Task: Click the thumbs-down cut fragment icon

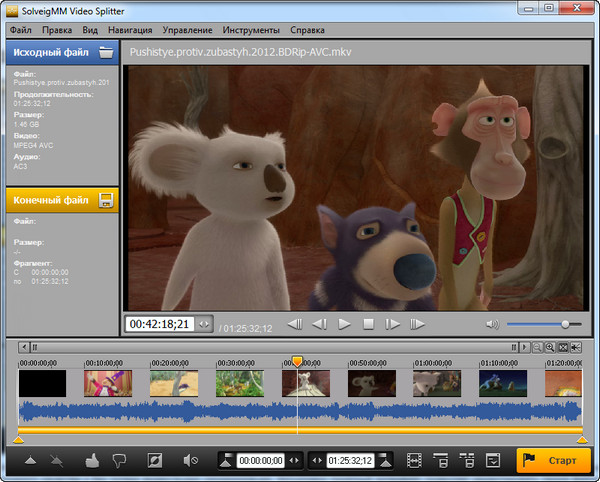Action: click(119, 461)
